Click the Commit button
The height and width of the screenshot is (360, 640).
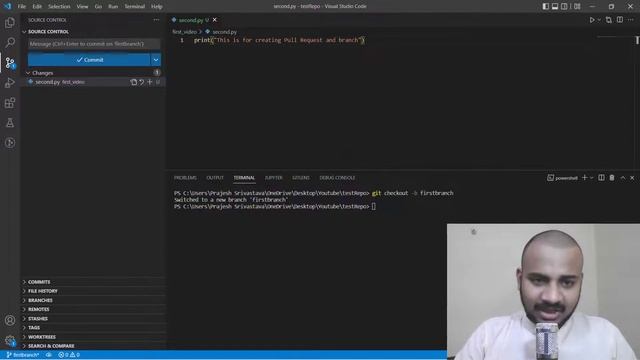click(x=89, y=60)
